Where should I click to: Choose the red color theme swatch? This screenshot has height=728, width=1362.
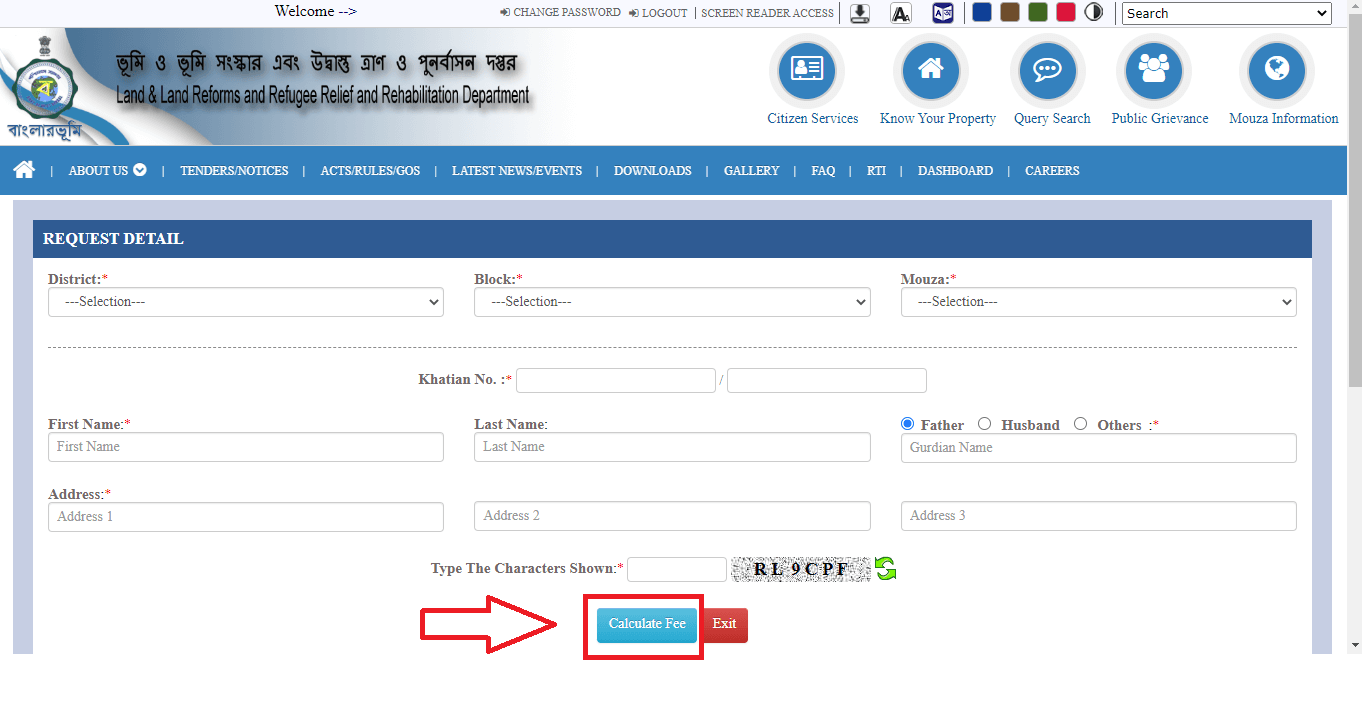(1066, 12)
